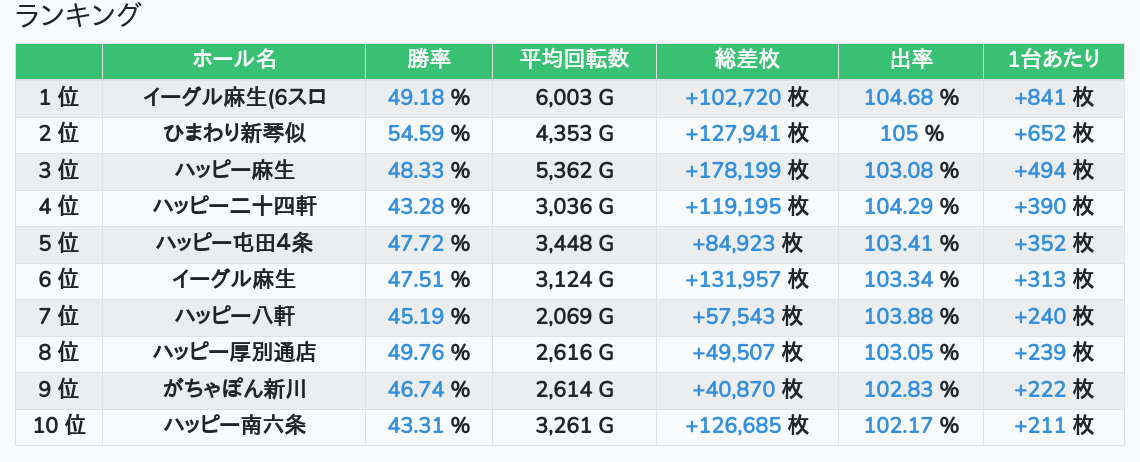Click the +131,957 total difference link

click(x=733, y=280)
